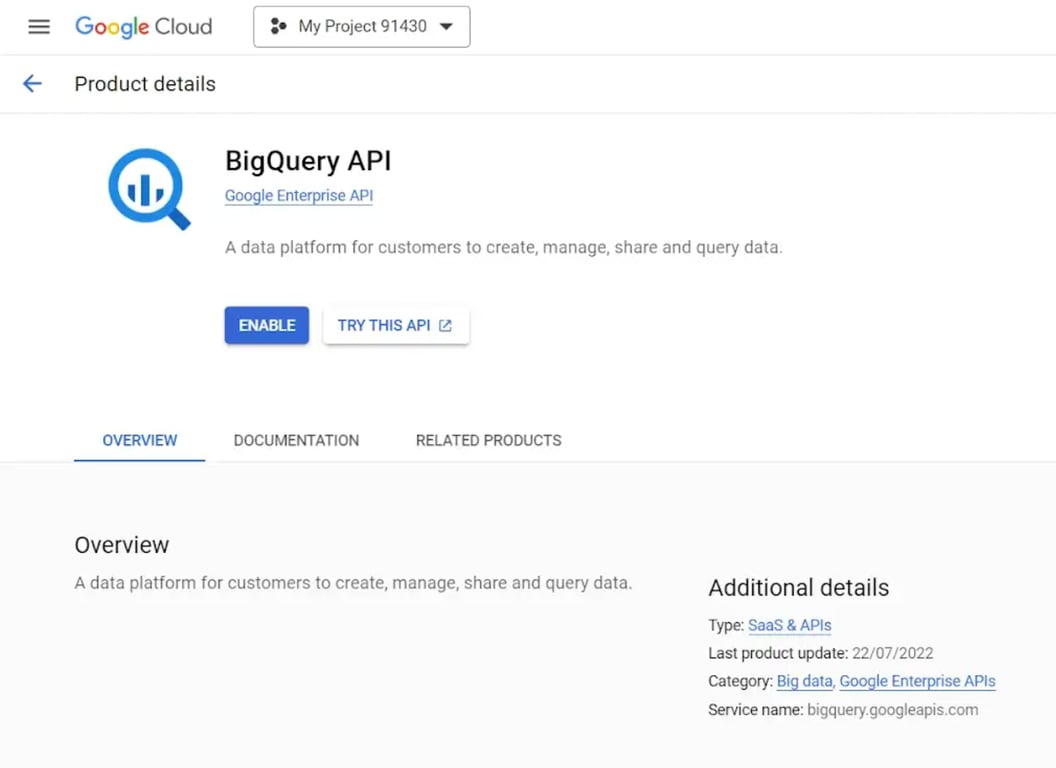This screenshot has width=1056, height=768.
Task: Click the blue Enable button
Action: pyautogui.click(x=267, y=325)
